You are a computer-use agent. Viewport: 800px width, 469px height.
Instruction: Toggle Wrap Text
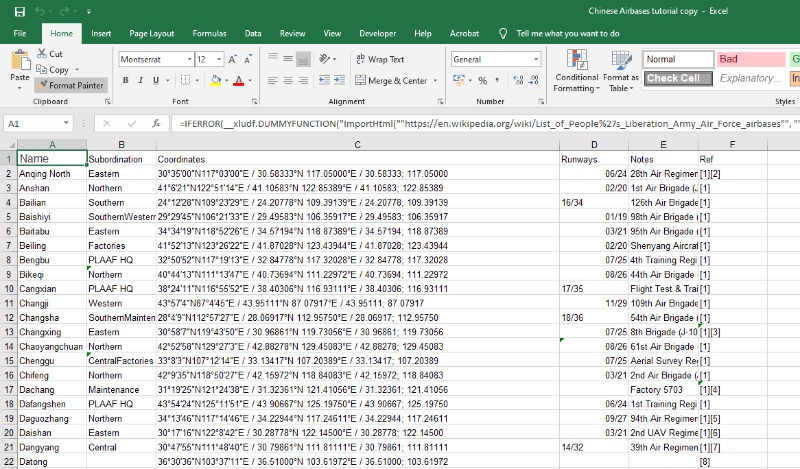point(380,59)
